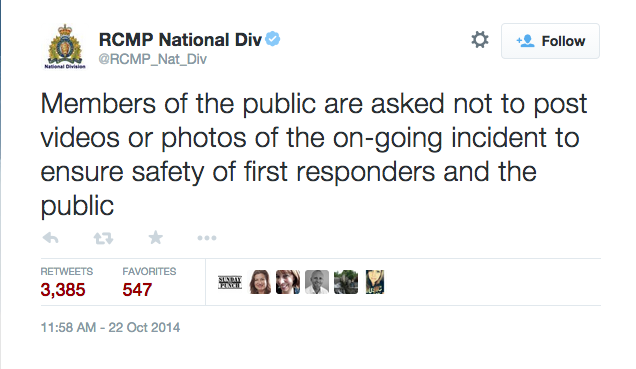The image size is (636, 369).
Task: Retweet this RCMP tweet
Action: tap(103, 238)
